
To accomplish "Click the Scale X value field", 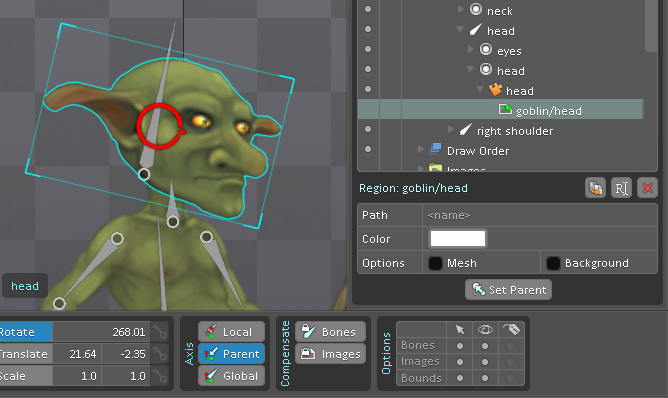I will 77,376.
